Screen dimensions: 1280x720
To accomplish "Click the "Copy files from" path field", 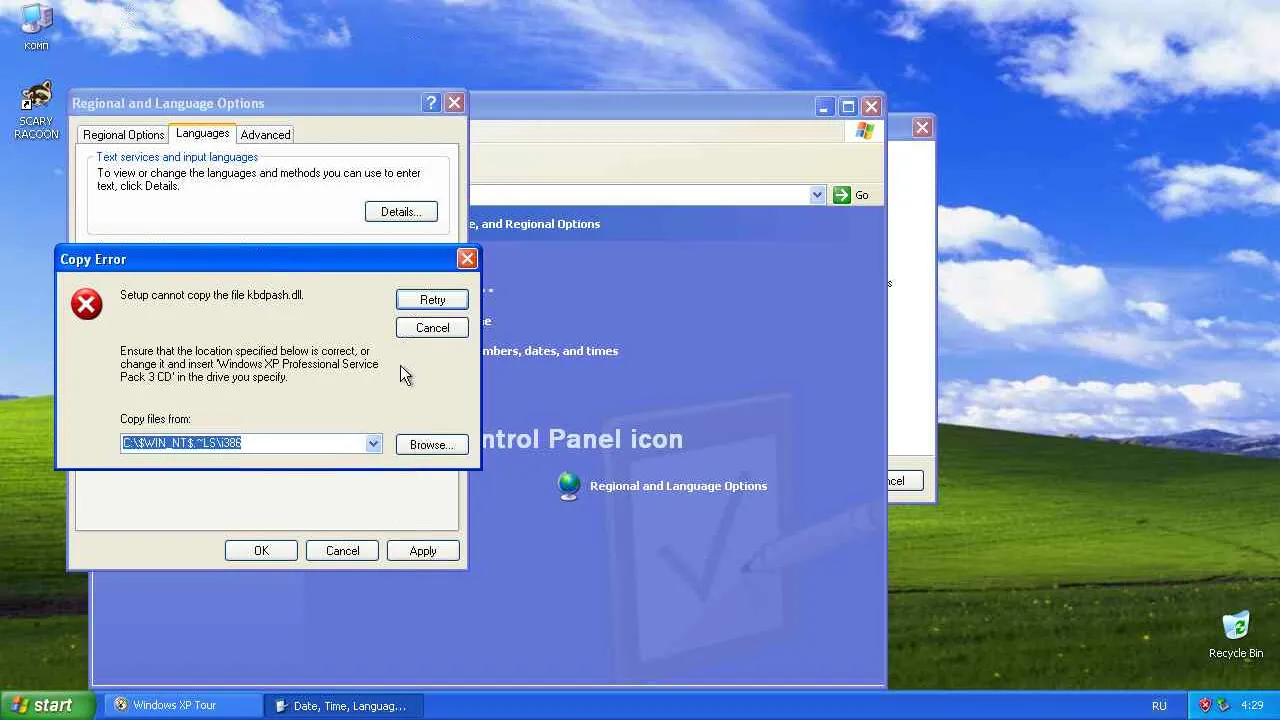I will point(243,443).
